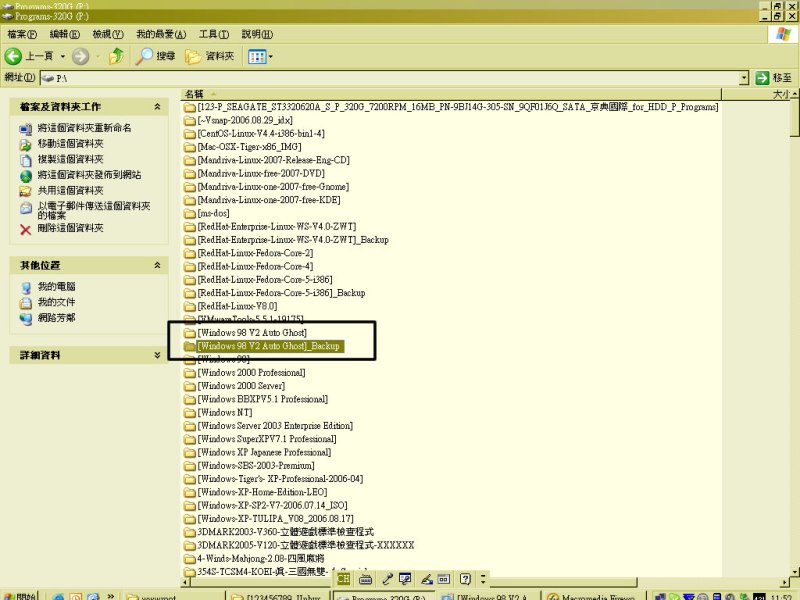Screen dimensions: 800x600
Task: Select [Windows XP Japanese Professional] folder name
Action: point(264,452)
